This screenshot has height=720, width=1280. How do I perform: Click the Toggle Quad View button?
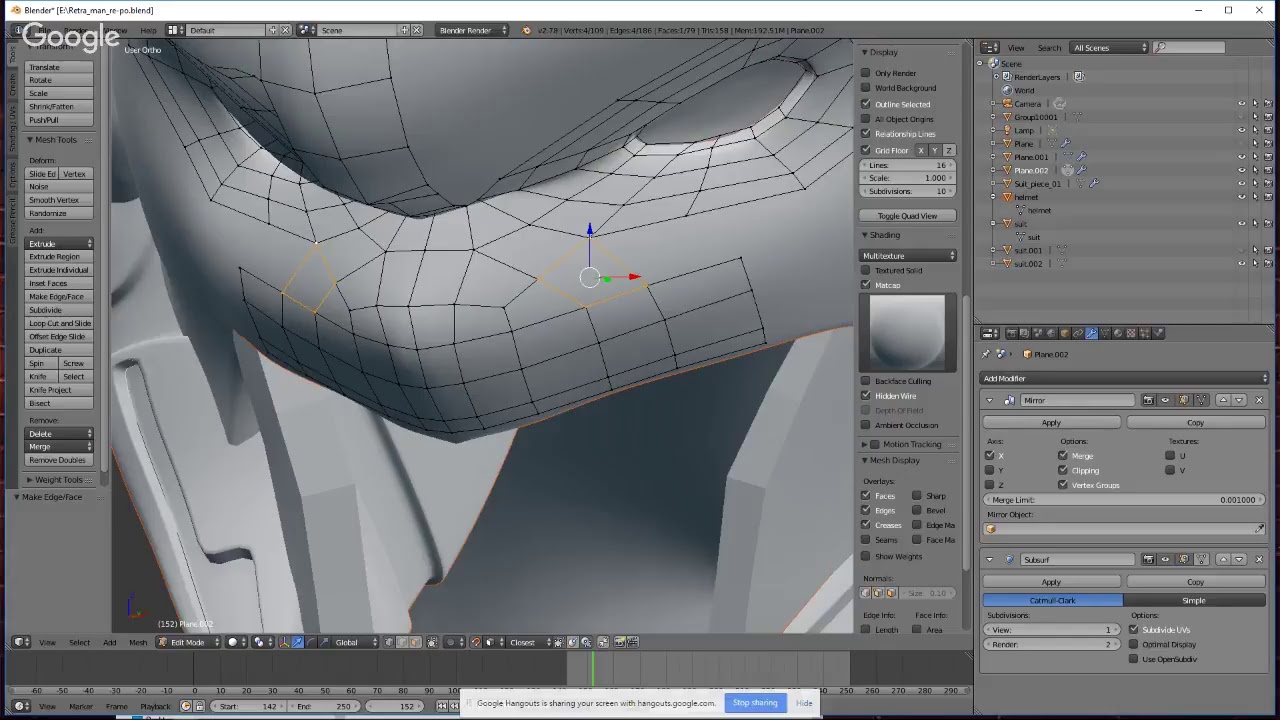908,216
